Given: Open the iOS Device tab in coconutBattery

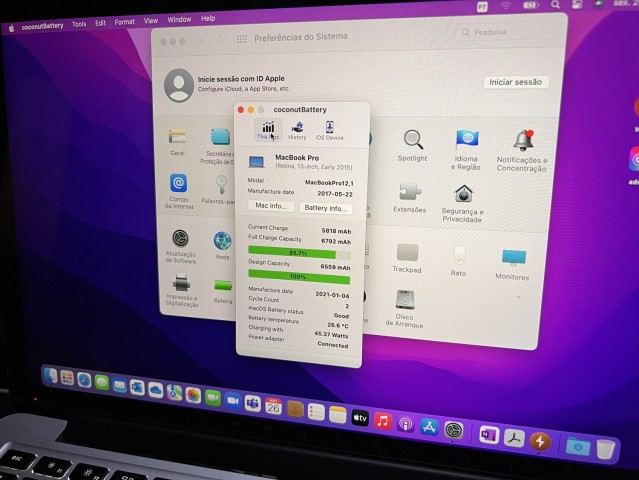Looking at the screenshot, I should point(329,131).
